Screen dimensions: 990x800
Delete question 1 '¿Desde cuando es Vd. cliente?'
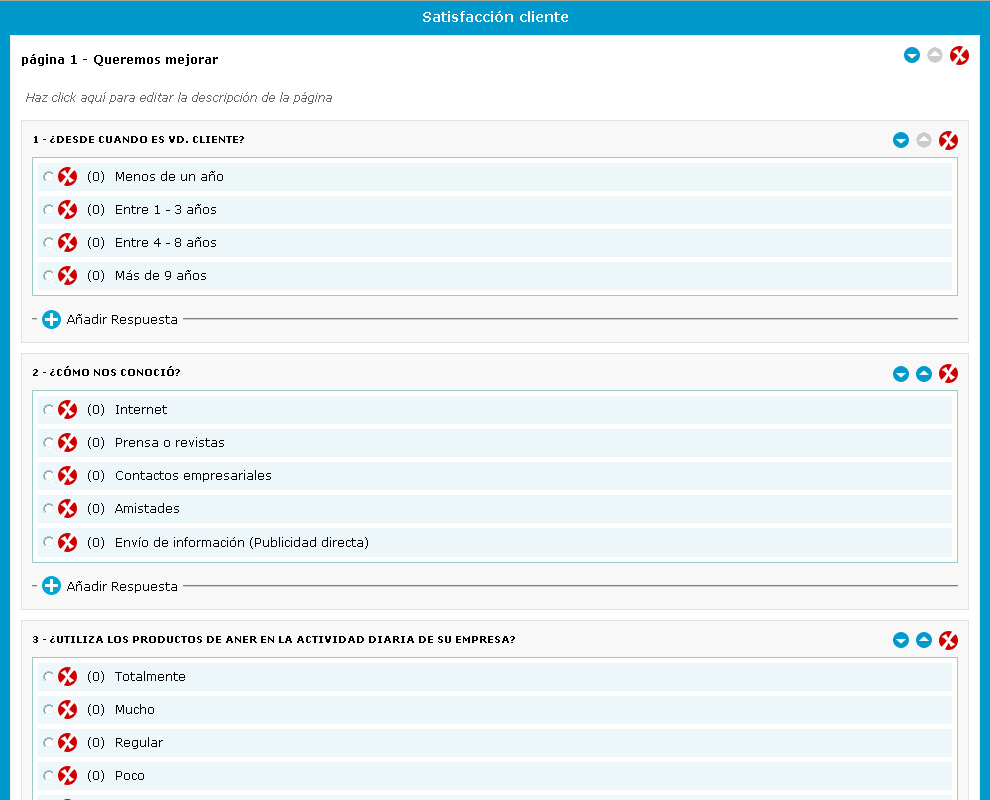tap(948, 140)
